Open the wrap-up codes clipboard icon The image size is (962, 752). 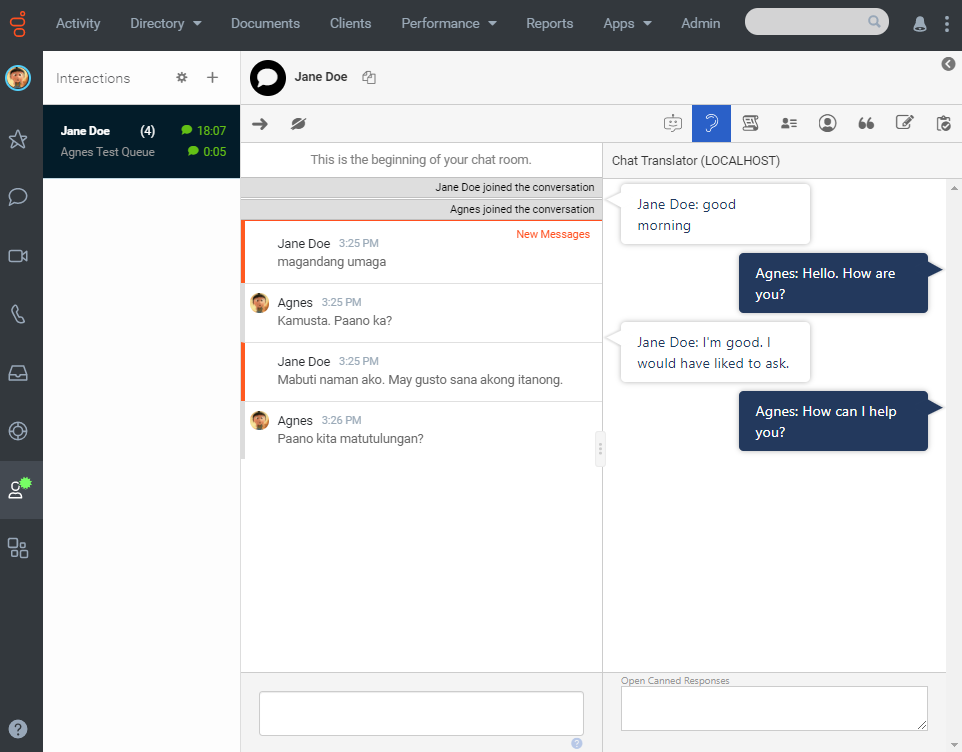click(943, 123)
